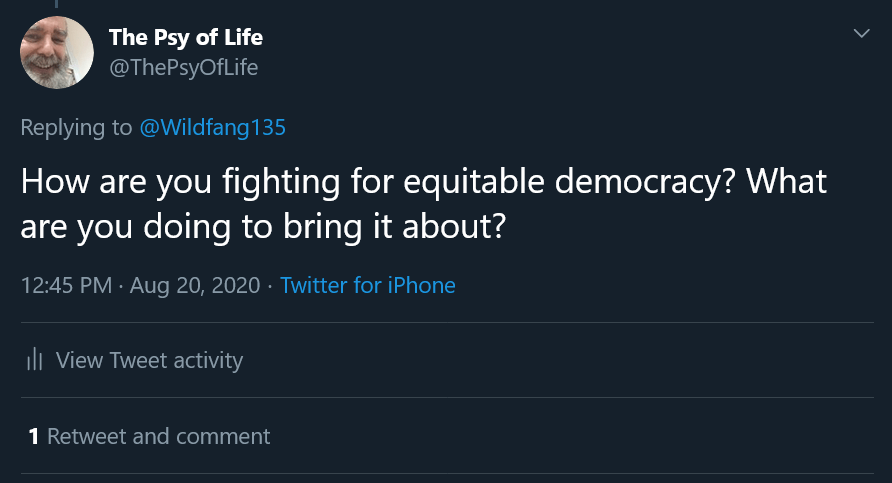Screen dimensions: 892x483
Task: View the 1 Retweet and comment list
Action: tap(150, 436)
